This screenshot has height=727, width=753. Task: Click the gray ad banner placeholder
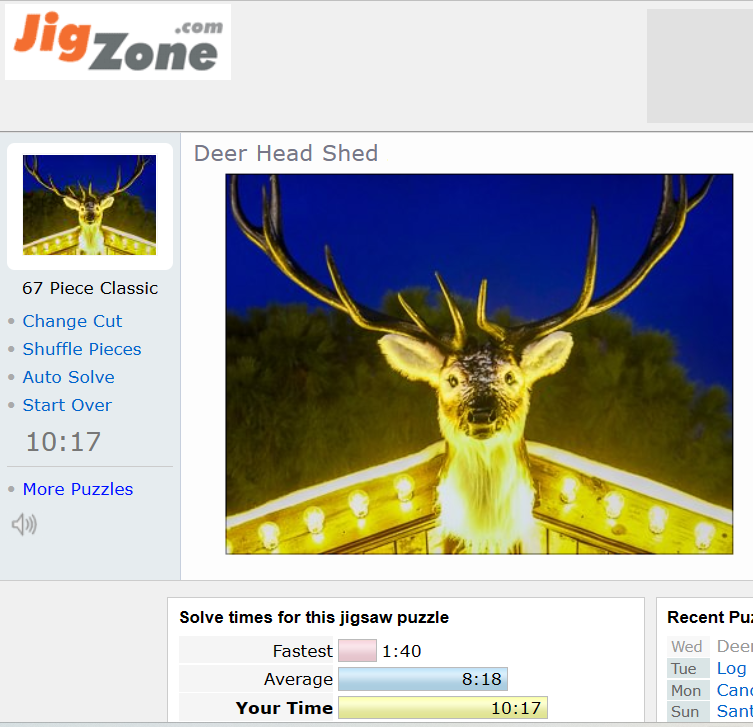[x=700, y=66]
